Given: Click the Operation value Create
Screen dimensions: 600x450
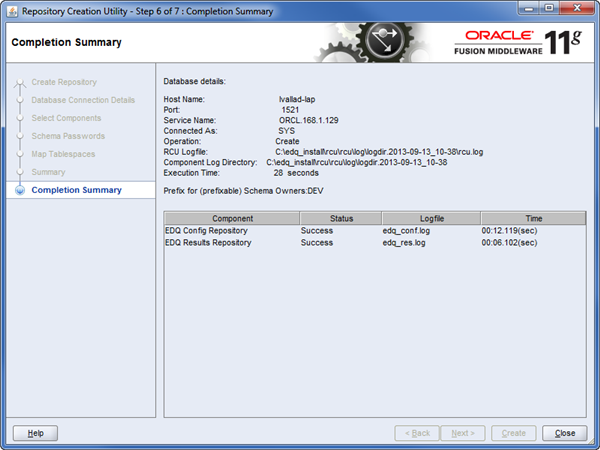Looking at the screenshot, I should point(287,141).
